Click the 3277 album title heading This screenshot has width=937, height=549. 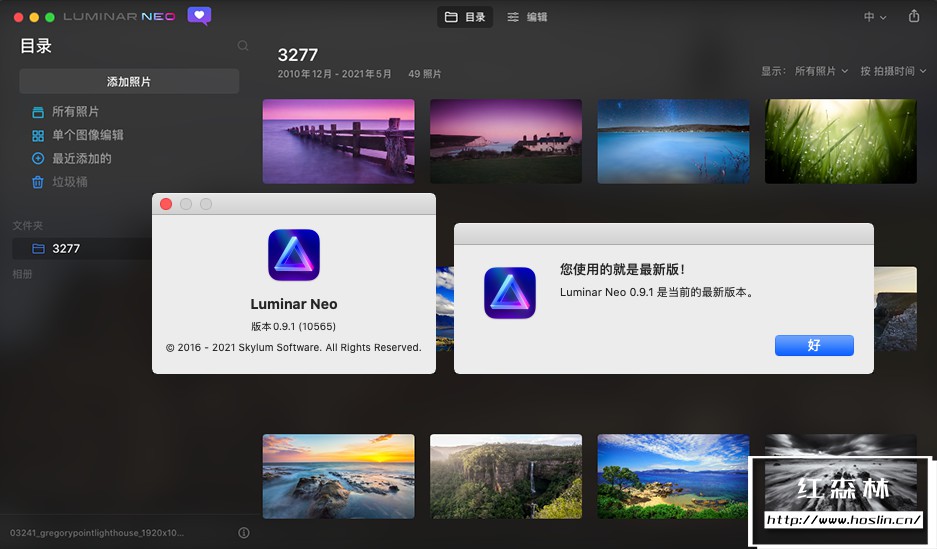click(298, 55)
